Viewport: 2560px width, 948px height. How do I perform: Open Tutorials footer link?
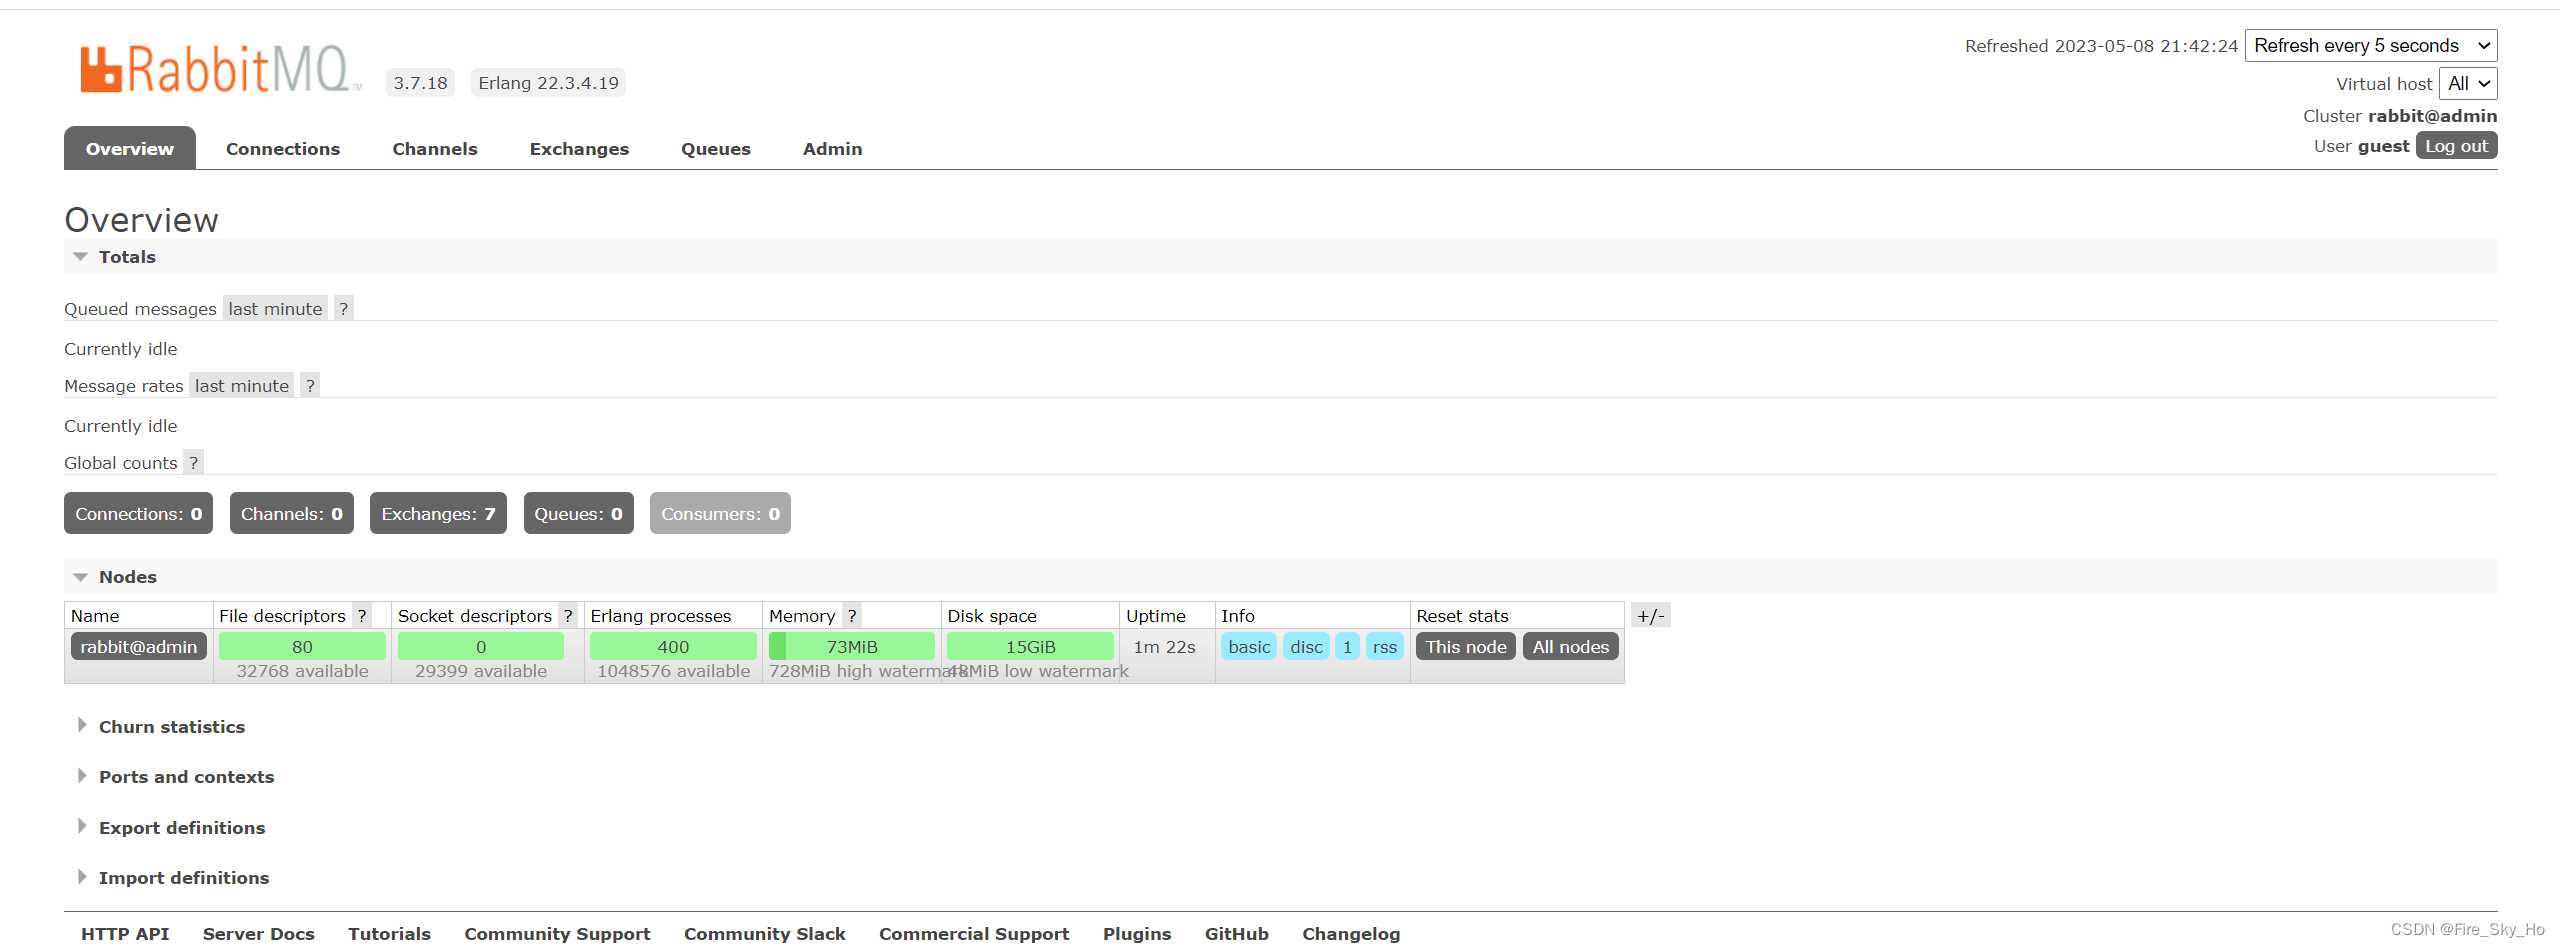coord(389,933)
